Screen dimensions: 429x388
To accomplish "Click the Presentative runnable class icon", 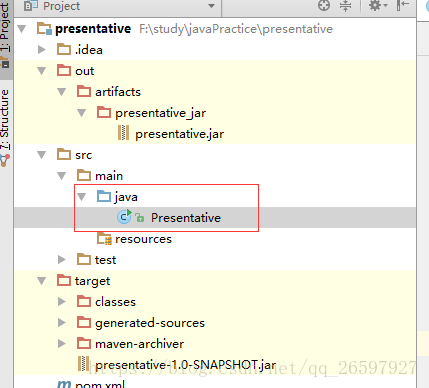I will [x=124, y=217].
